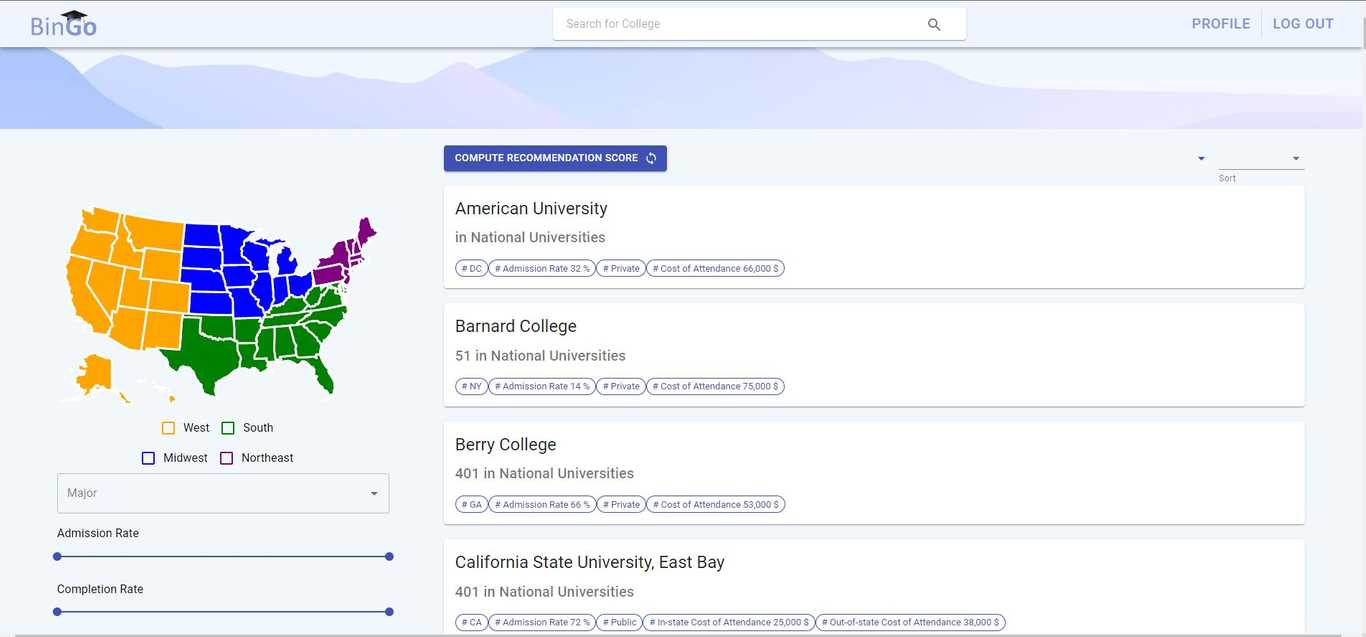
Task: Toggle the West region checkbox
Action: coord(168,428)
